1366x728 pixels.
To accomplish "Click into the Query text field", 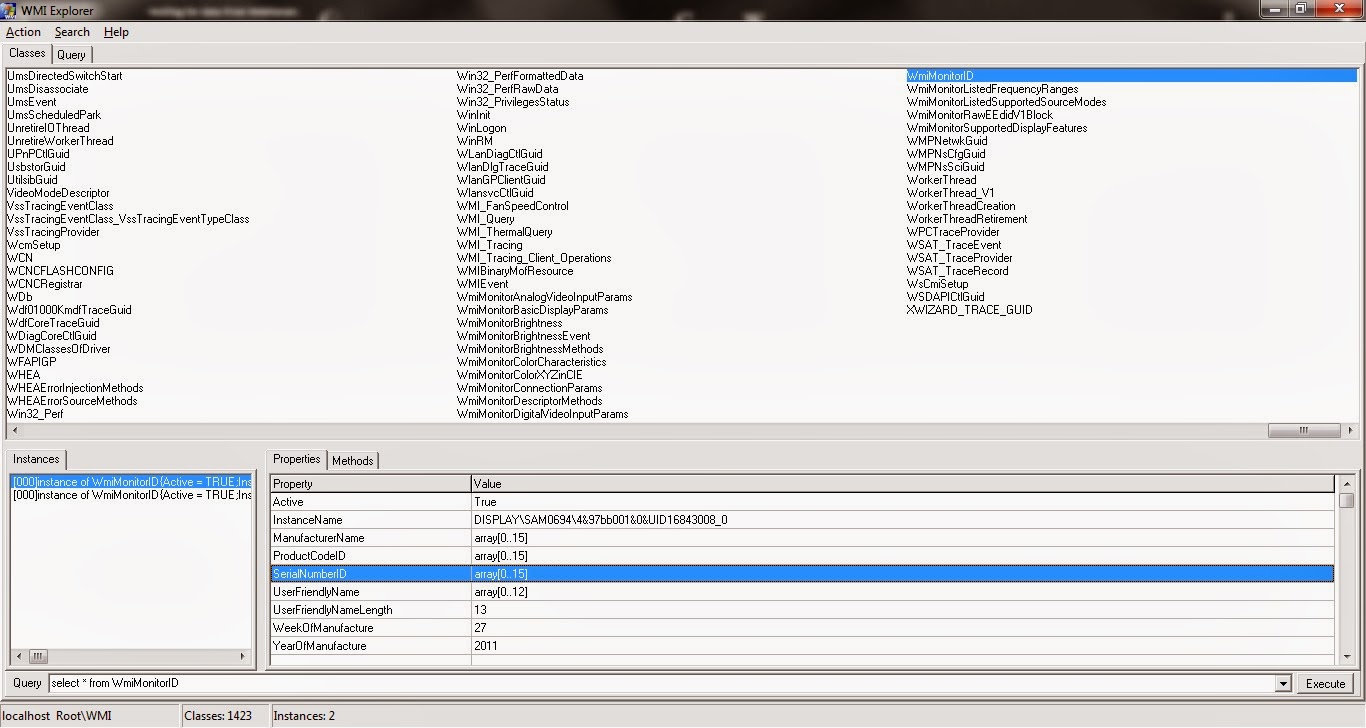I will [662, 683].
